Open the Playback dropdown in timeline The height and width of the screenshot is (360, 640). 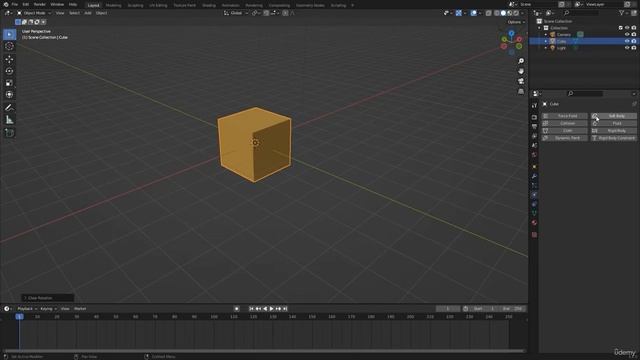pos(27,309)
